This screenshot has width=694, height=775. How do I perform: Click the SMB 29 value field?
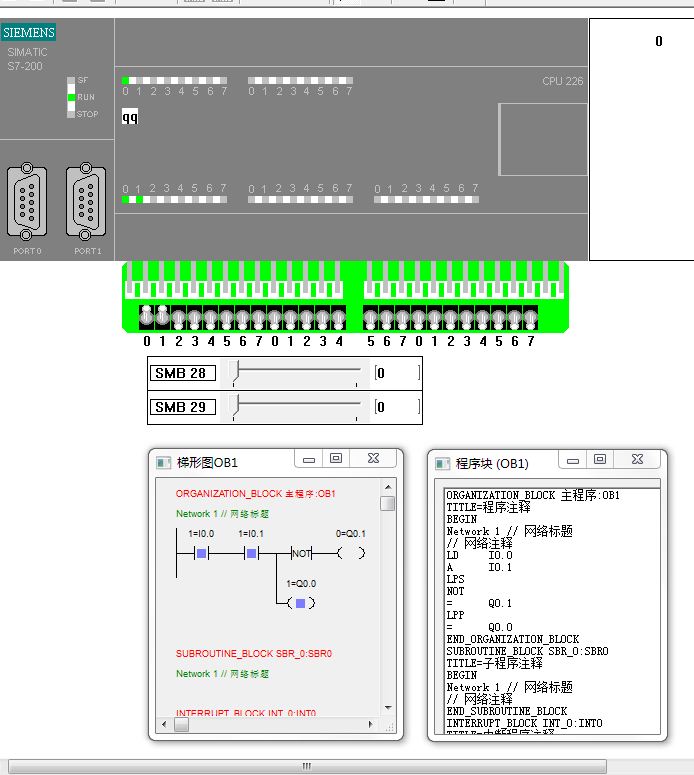click(397, 407)
